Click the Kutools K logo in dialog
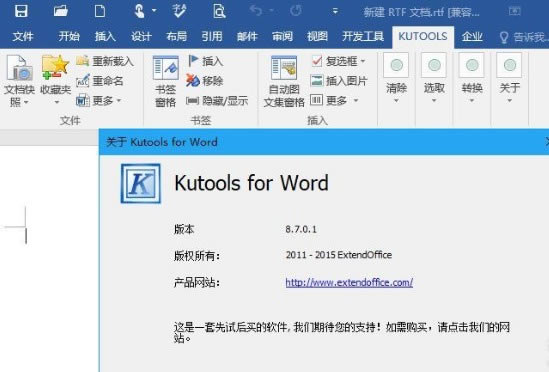The width and height of the screenshot is (549, 372). click(141, 184)
